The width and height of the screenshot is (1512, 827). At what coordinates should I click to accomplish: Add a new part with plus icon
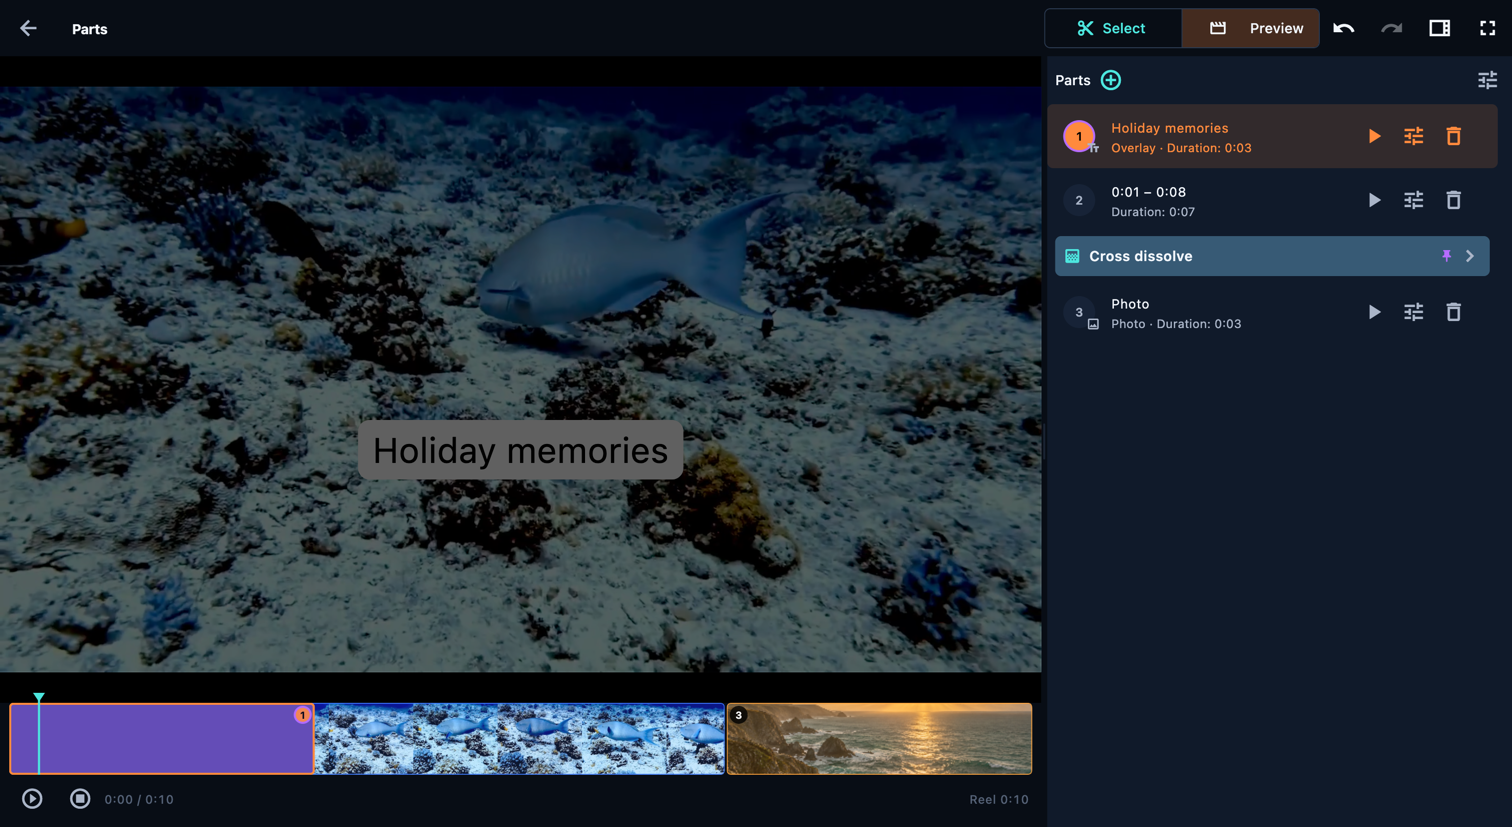click(1110, 80)
